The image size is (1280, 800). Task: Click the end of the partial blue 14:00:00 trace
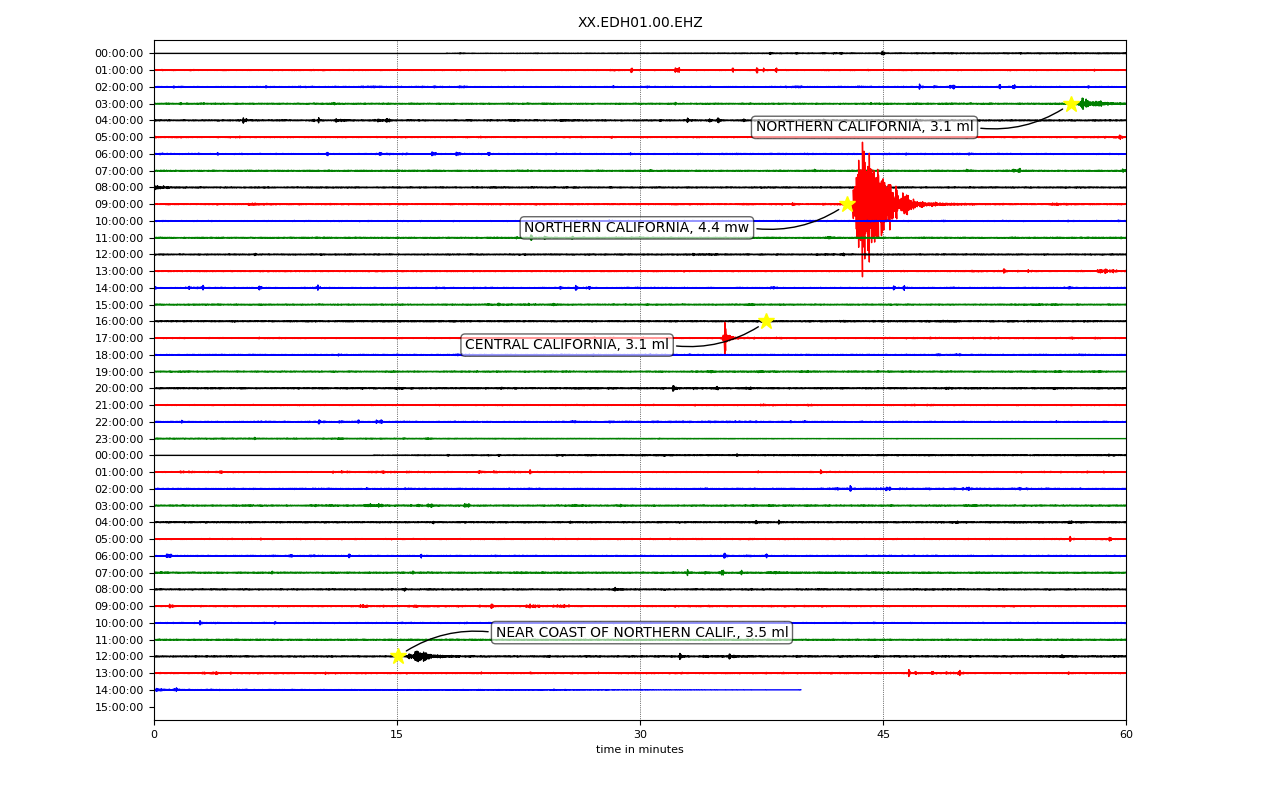point(800,690)
